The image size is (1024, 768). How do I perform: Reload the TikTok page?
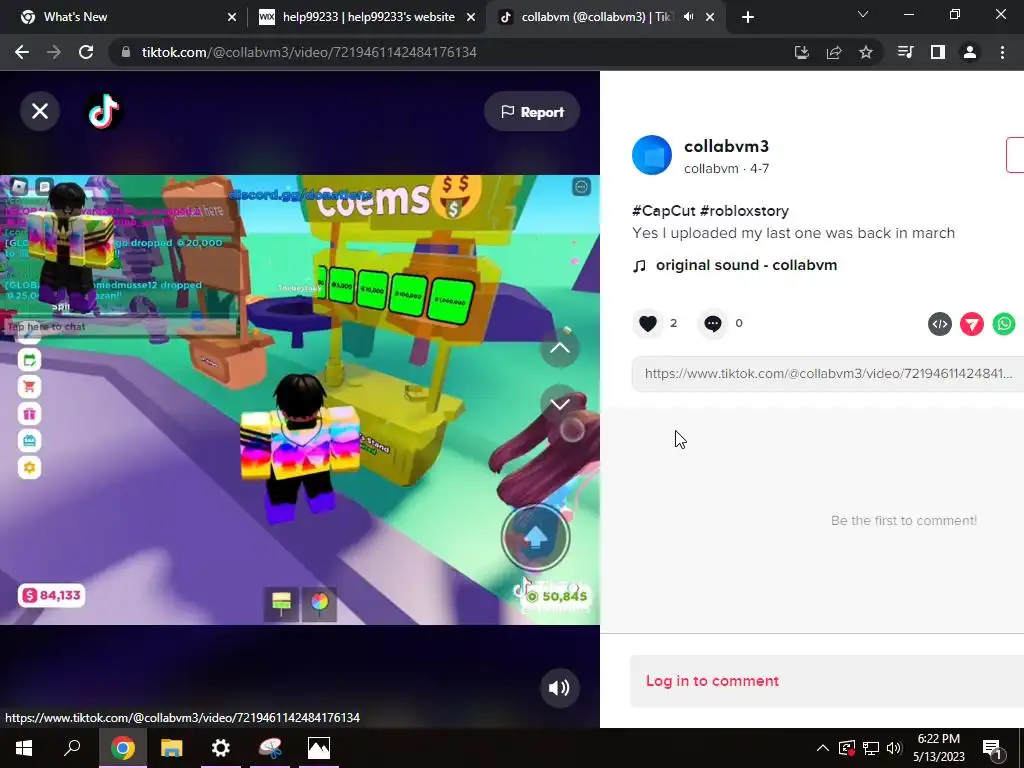tap(86, 52)
